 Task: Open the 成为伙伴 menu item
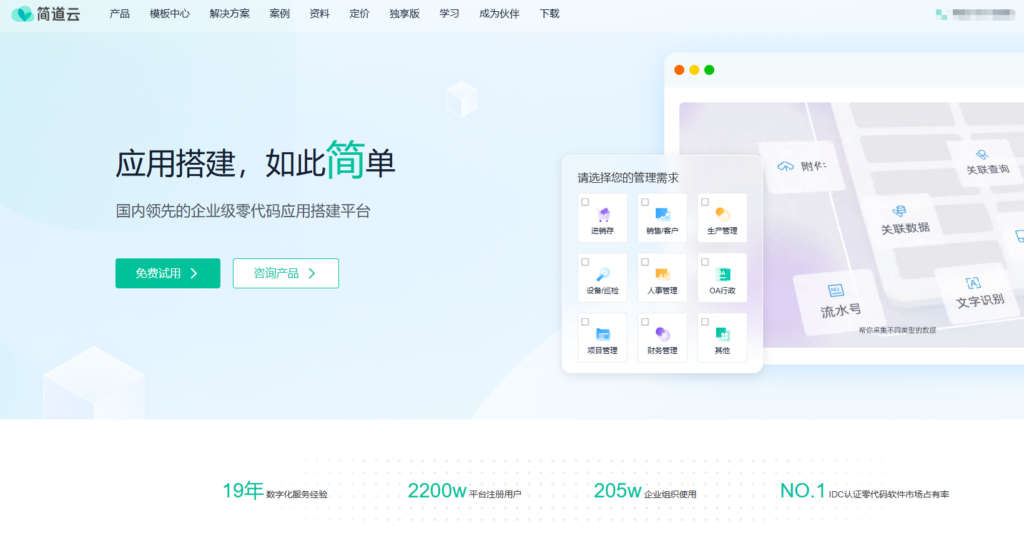[499, 14]
